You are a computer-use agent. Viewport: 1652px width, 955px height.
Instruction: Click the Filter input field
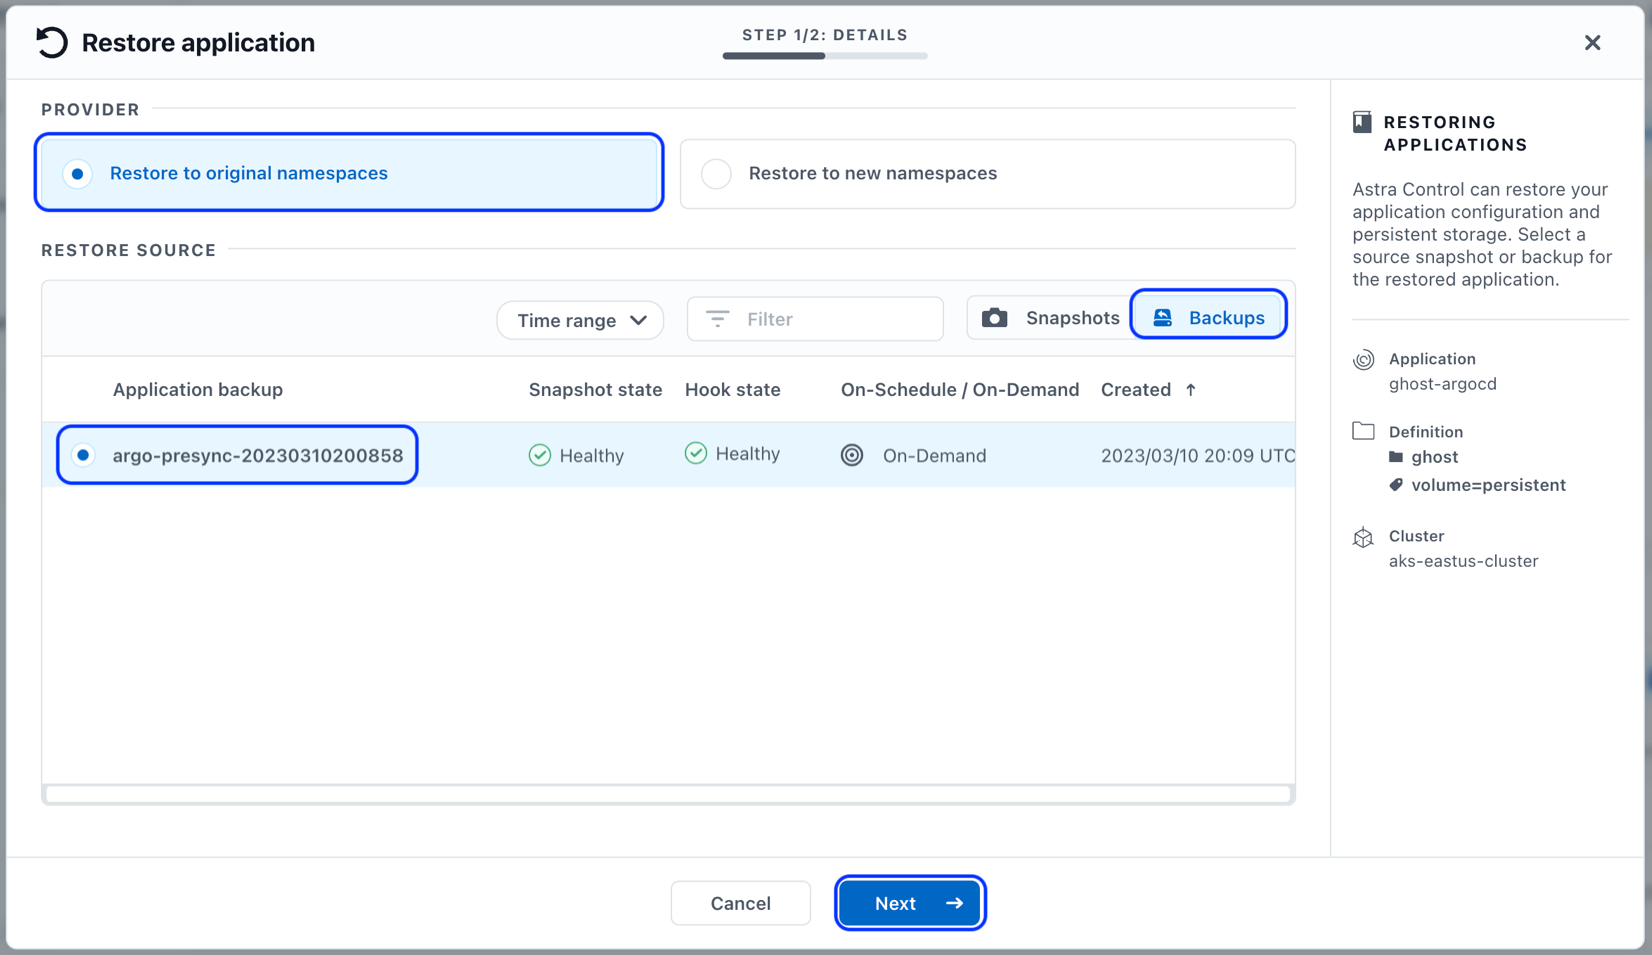815,319
